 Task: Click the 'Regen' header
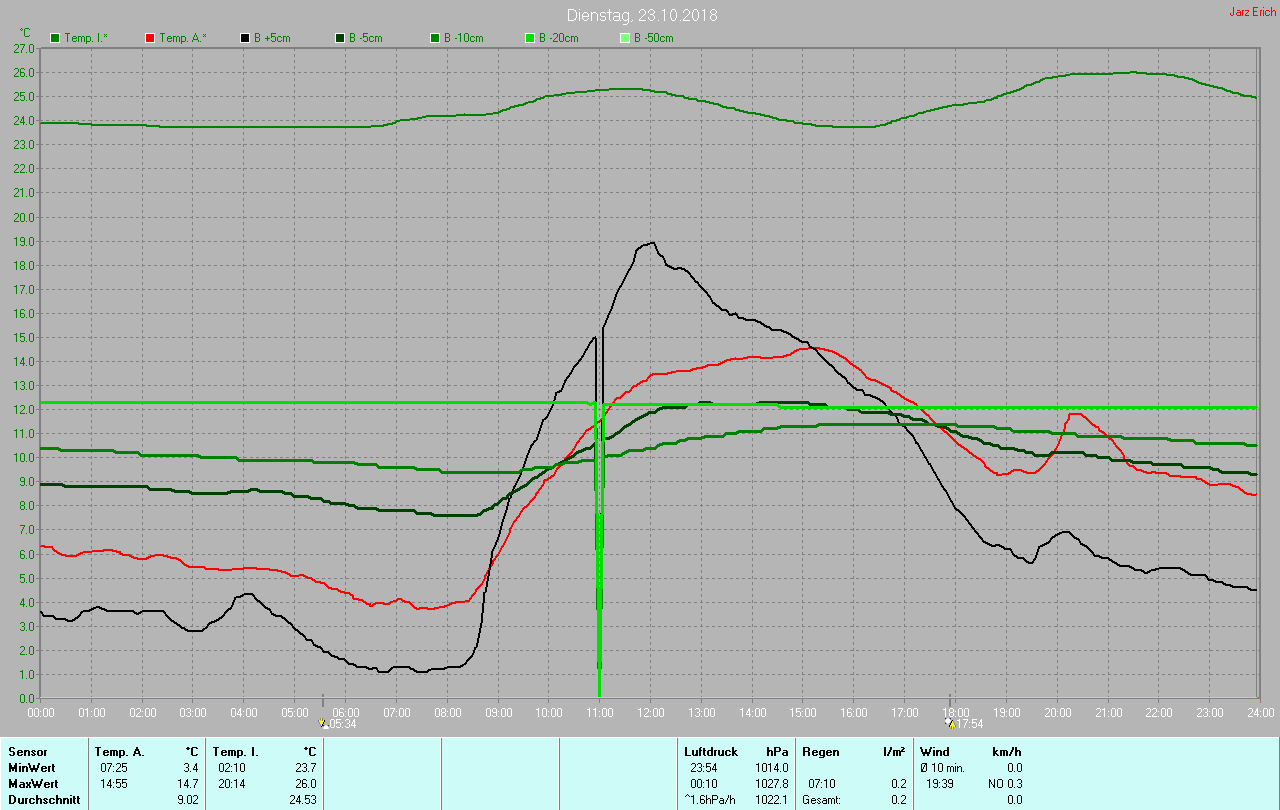pos(821,752)
